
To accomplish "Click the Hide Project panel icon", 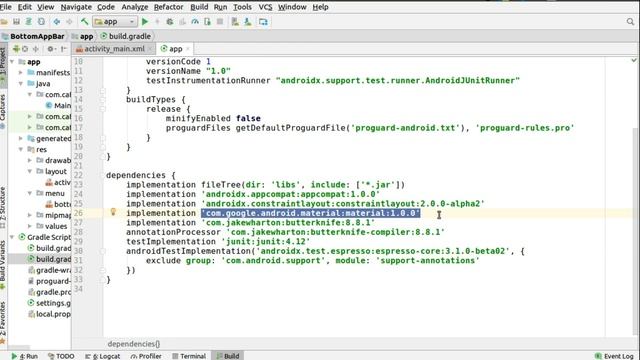I will tap(63, 49).
